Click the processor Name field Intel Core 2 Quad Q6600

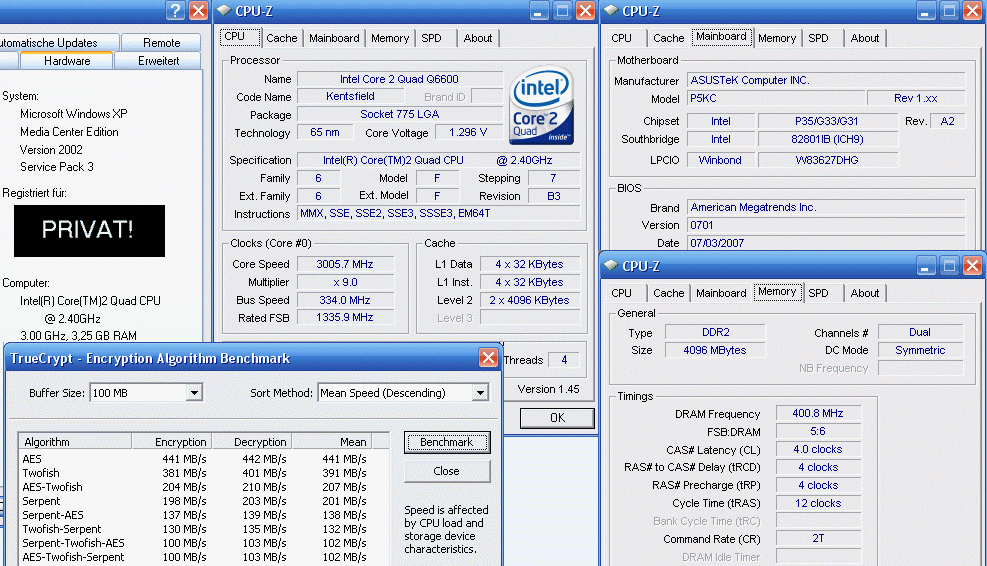pos(400,79)
